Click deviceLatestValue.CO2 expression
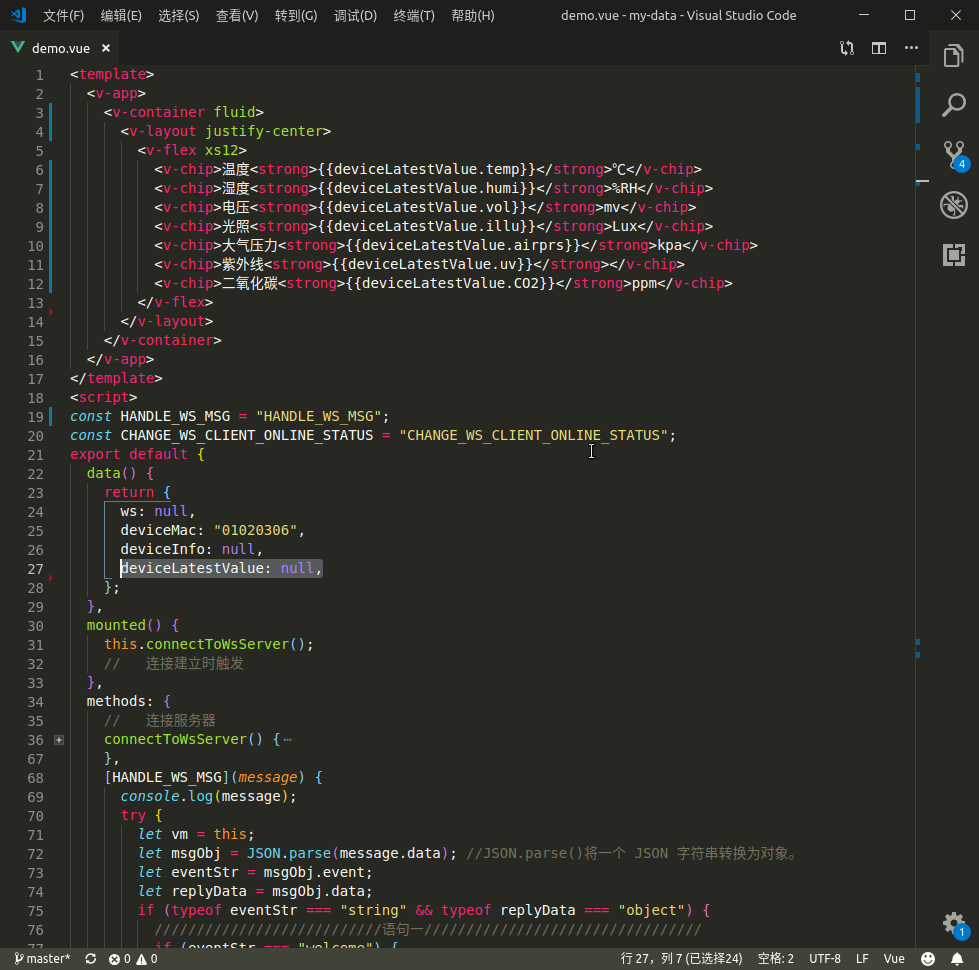This screenshot has height=970, width=979. click(x=450, y=283)
